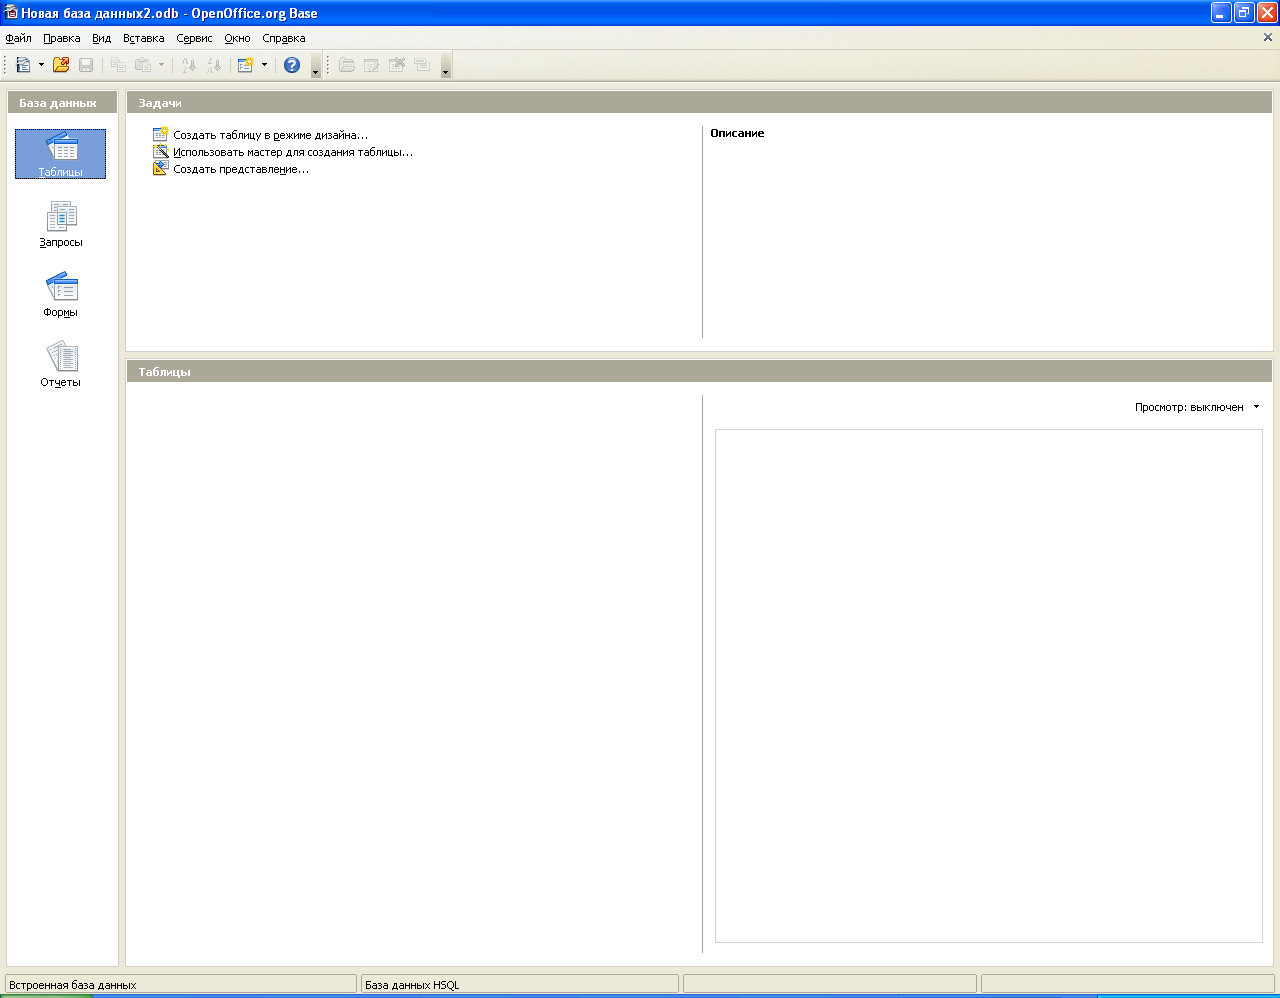Click the document close X in menu bar
This screenshot has width=1280, height=998.
(x=1268, y=38)
